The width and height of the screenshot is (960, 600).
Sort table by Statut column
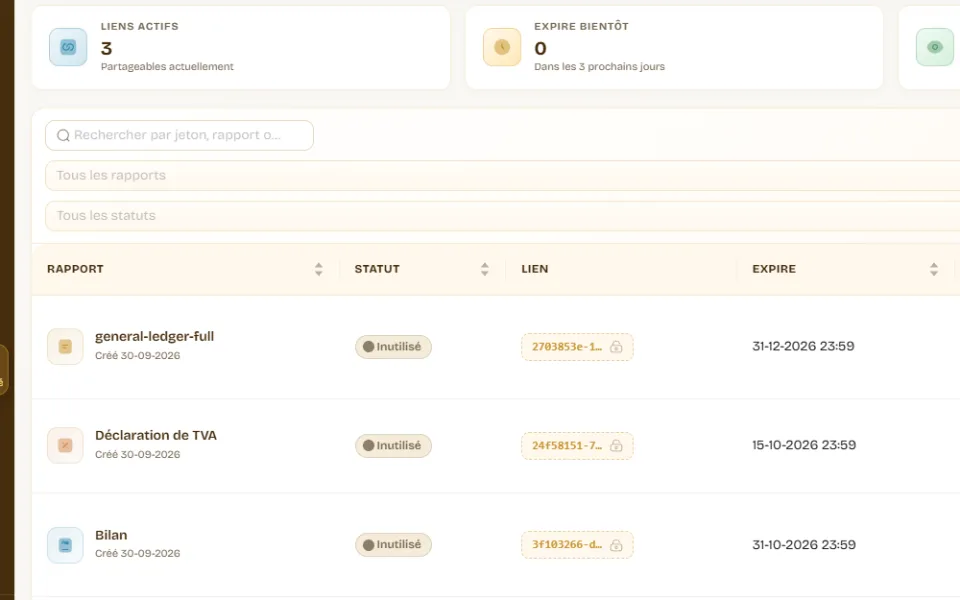click(x=484, y=269)
